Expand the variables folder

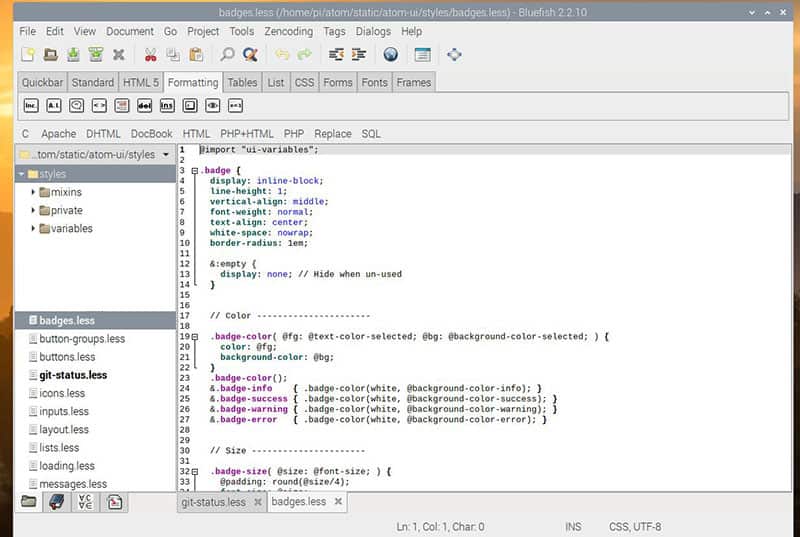pos(33,228)
